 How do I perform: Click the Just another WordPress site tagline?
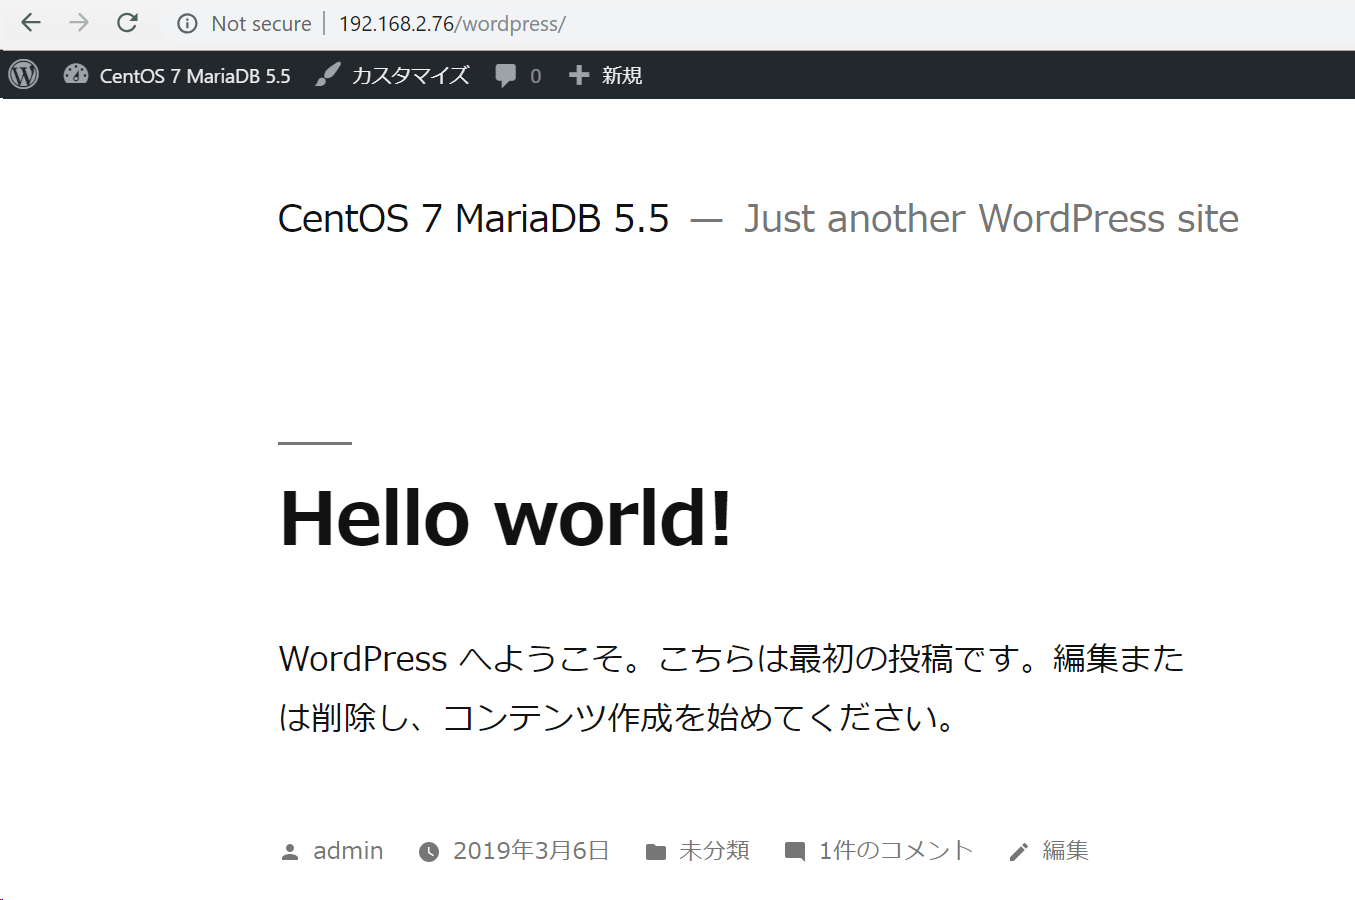pos(991,218)
